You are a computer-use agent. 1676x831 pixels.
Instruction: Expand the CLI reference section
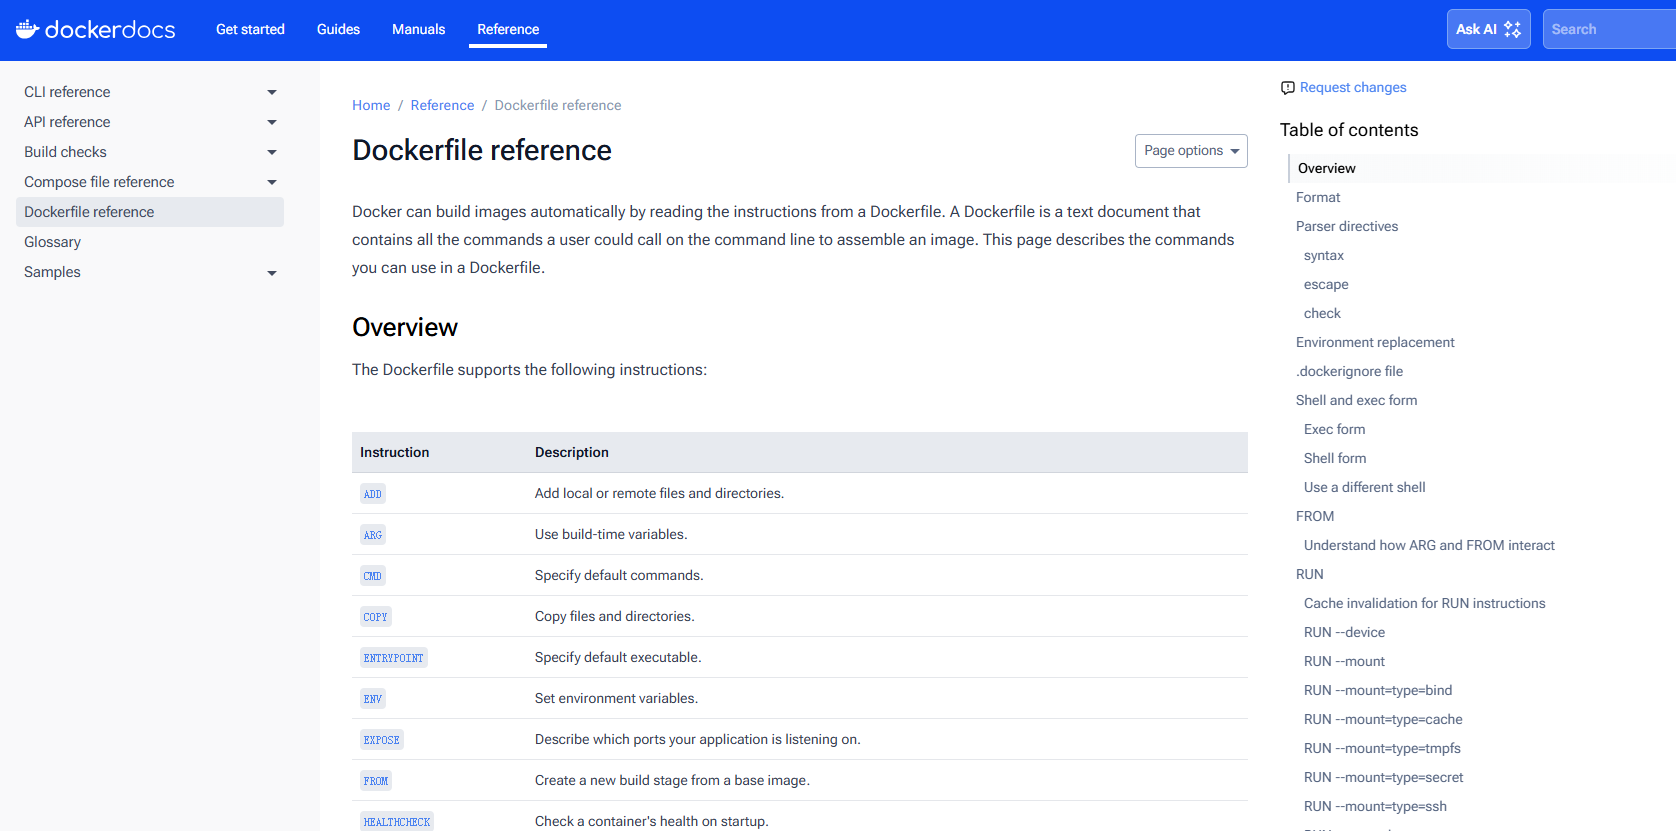[x=272, y=92]
